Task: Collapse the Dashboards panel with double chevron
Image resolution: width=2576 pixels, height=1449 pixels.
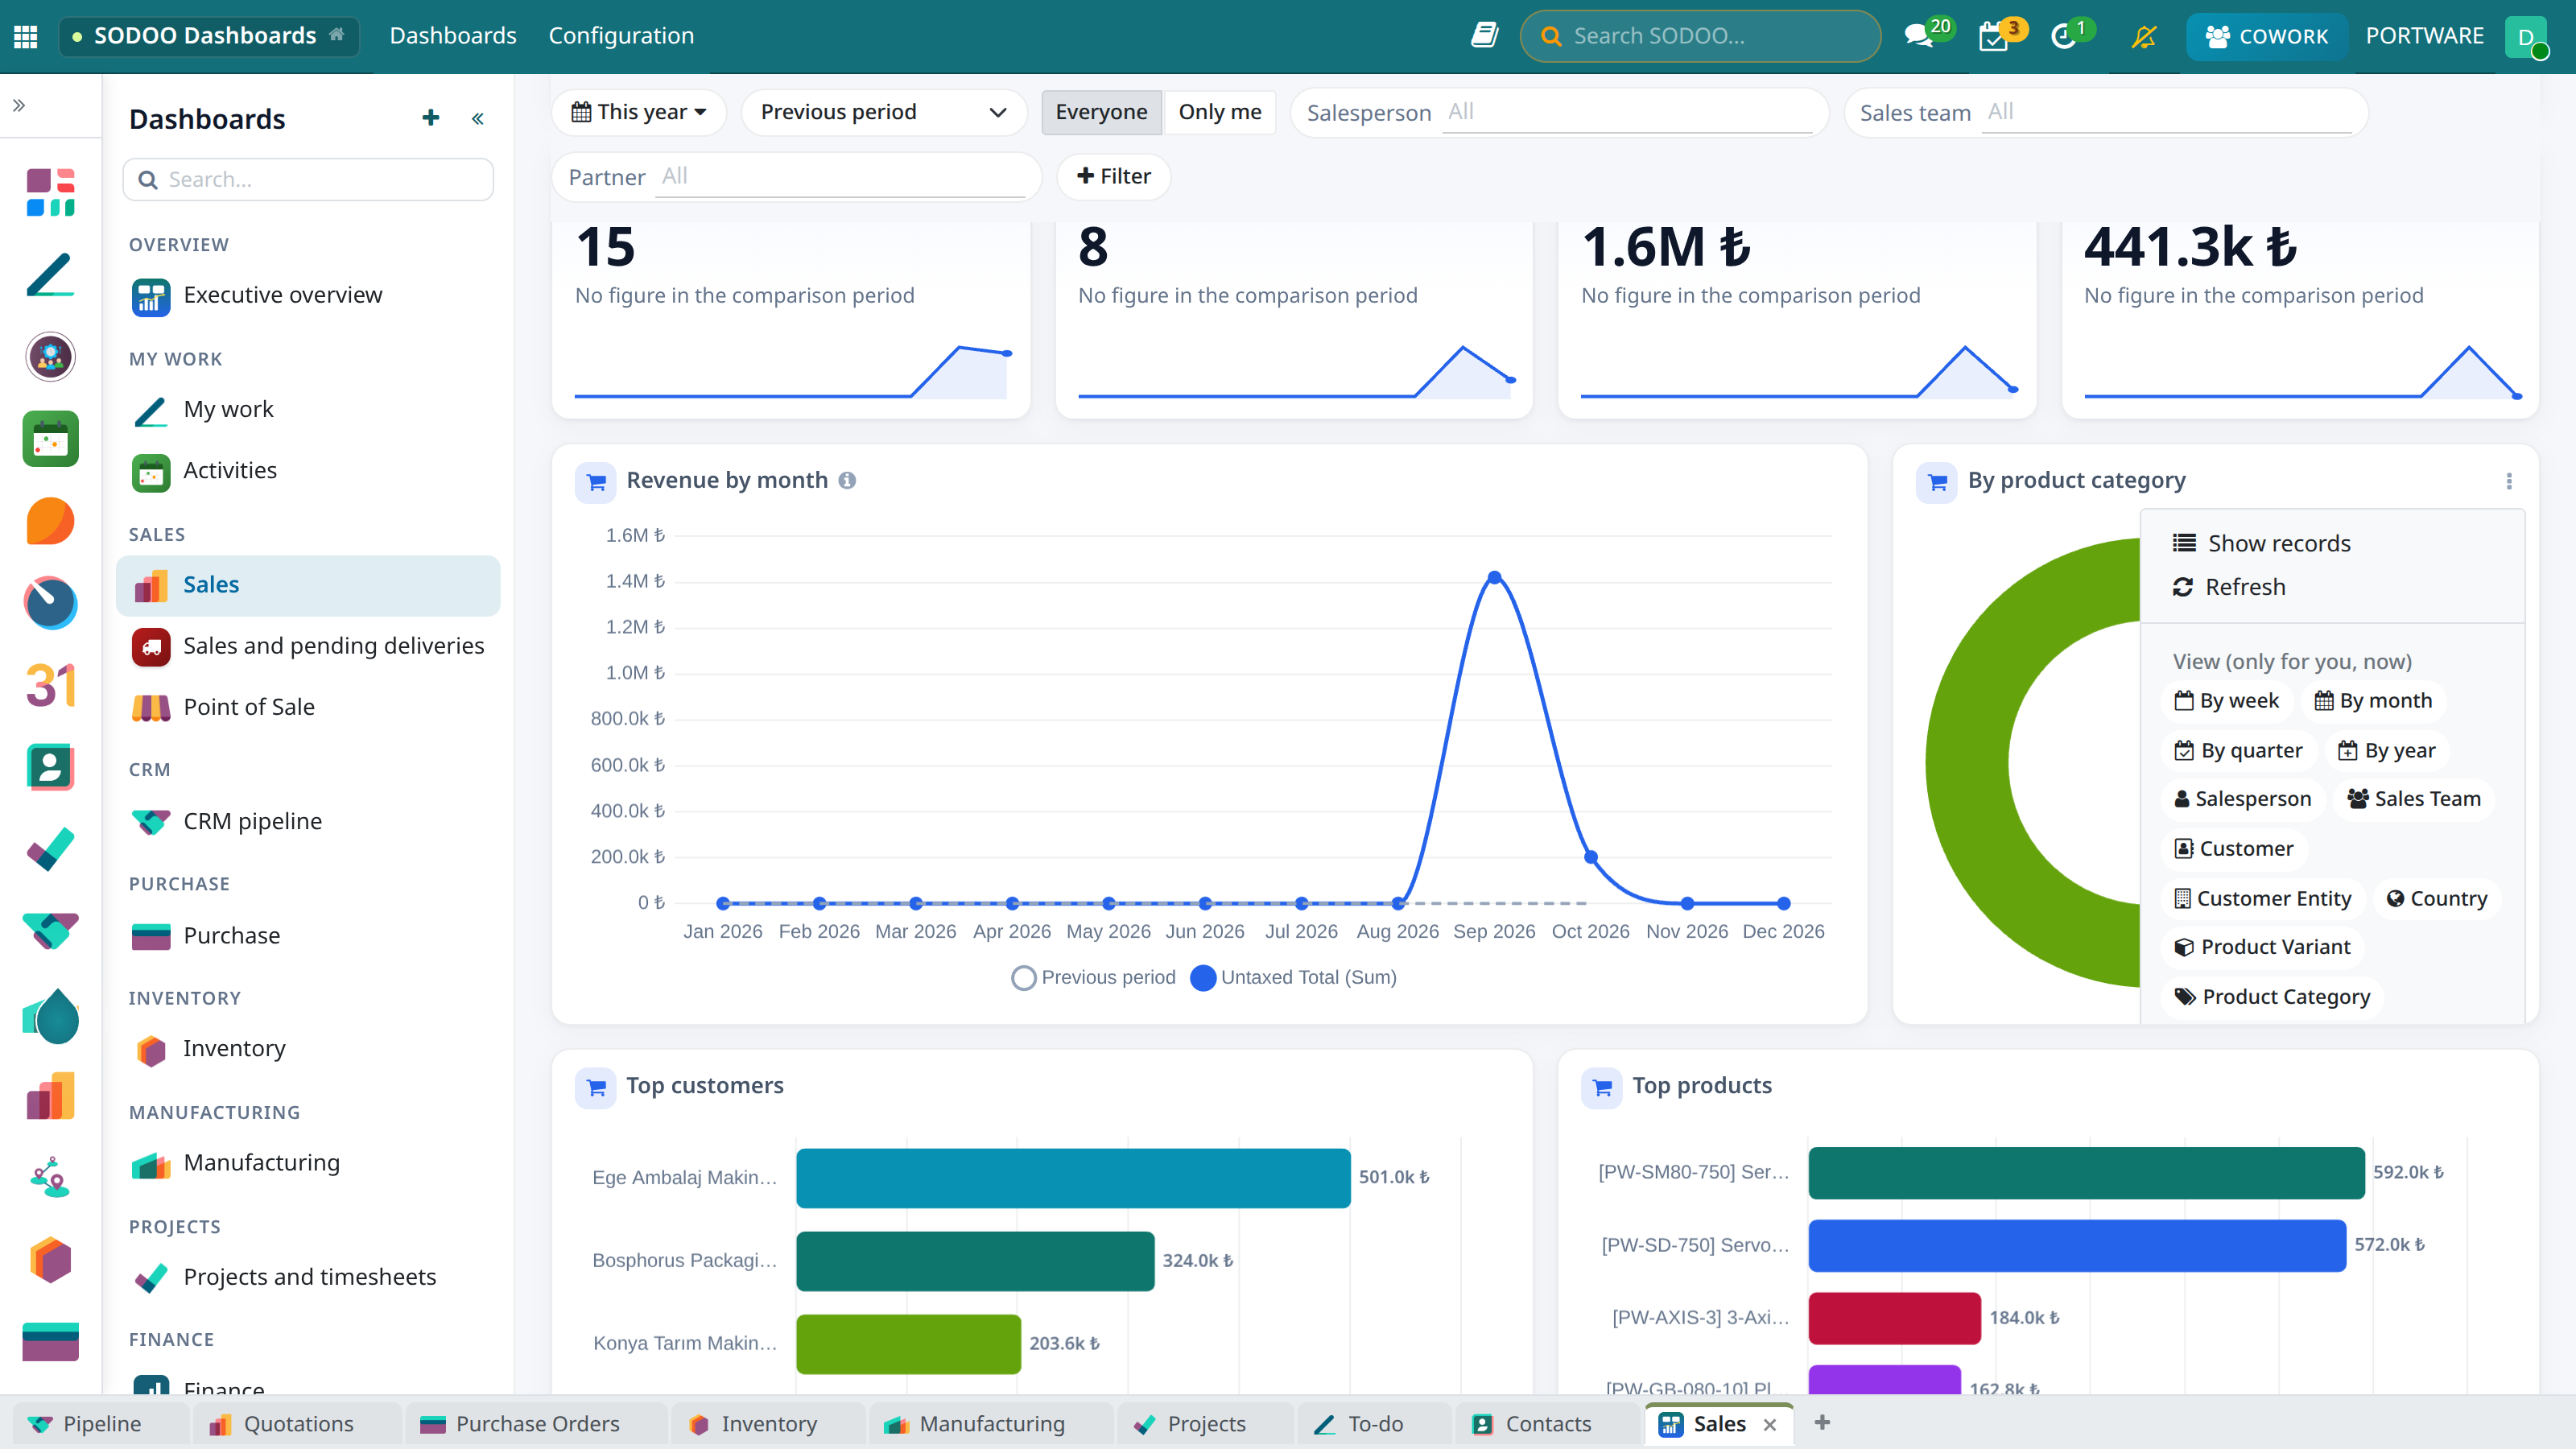Action: pos(478,119)
